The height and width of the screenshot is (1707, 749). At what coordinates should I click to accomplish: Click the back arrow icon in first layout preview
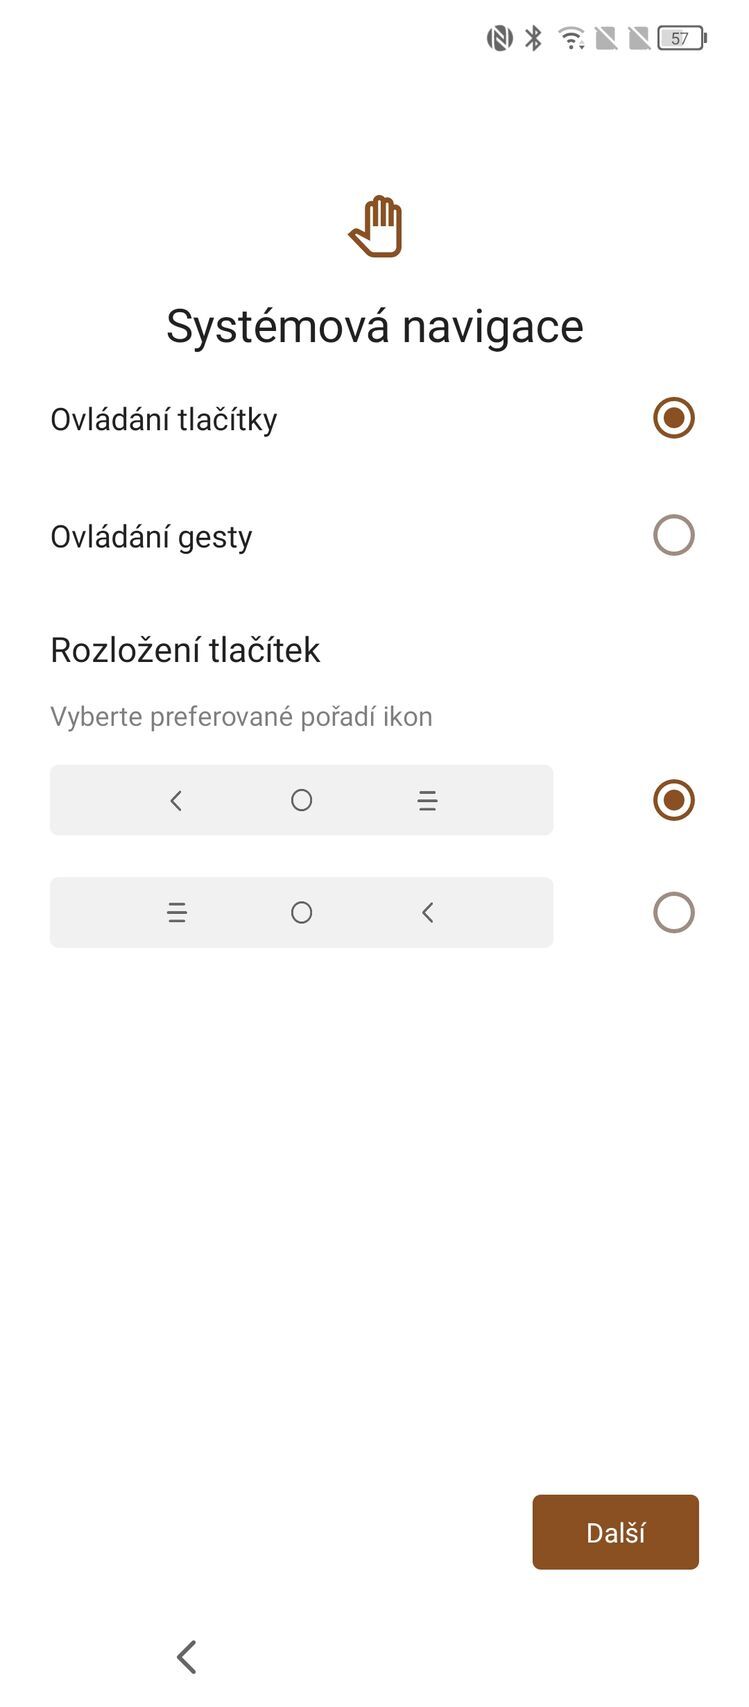pyautogui.click(x=176, y=800)
